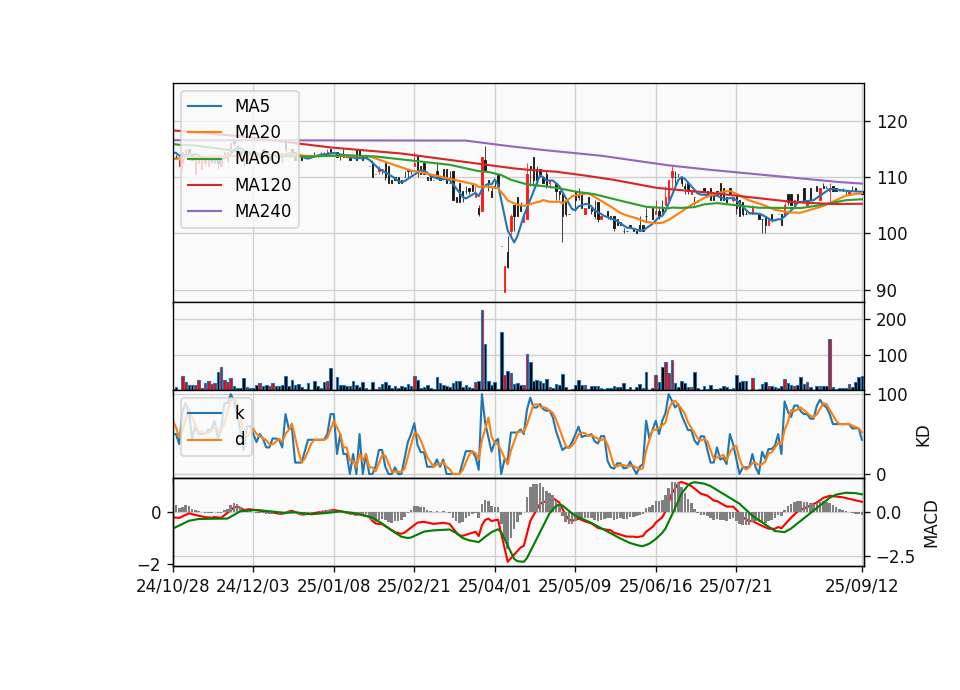Viewport: 960px width, 690px height.
Task: Click the MA60 legend label
Action: [x=258, y=158]
